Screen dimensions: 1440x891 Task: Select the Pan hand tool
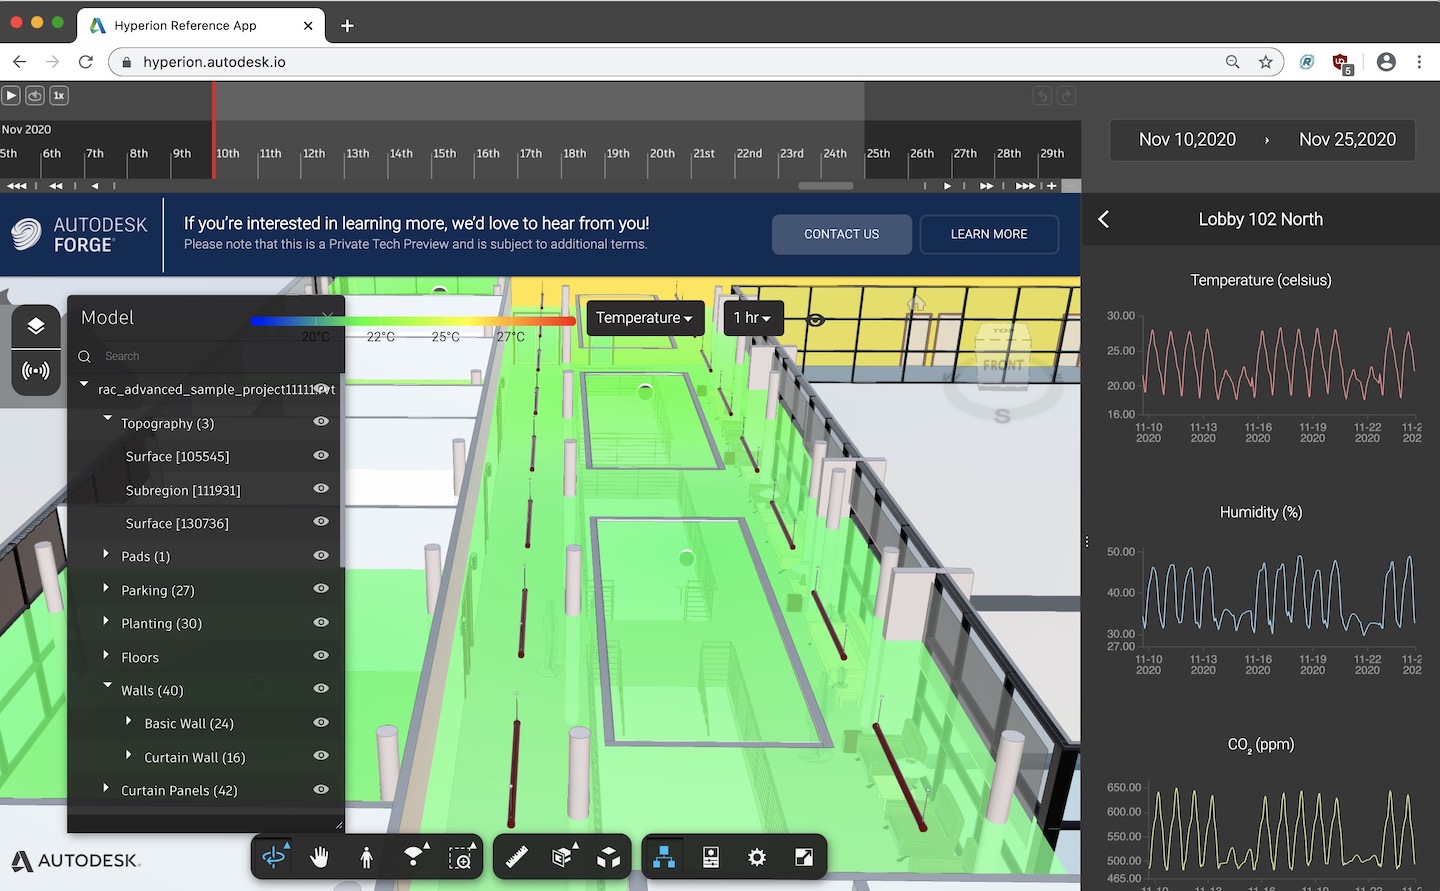click(319, 856)
